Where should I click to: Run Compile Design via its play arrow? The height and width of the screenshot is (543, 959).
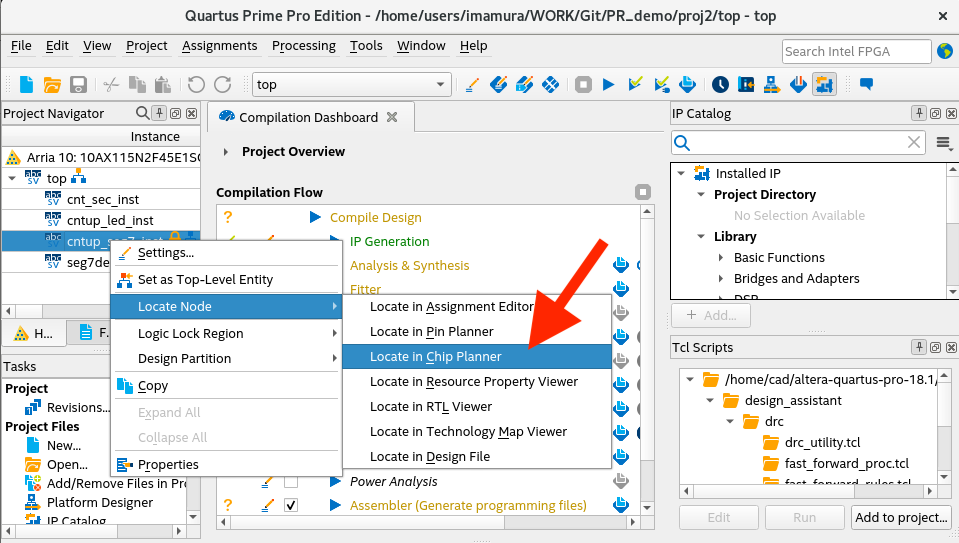[316, 217]
